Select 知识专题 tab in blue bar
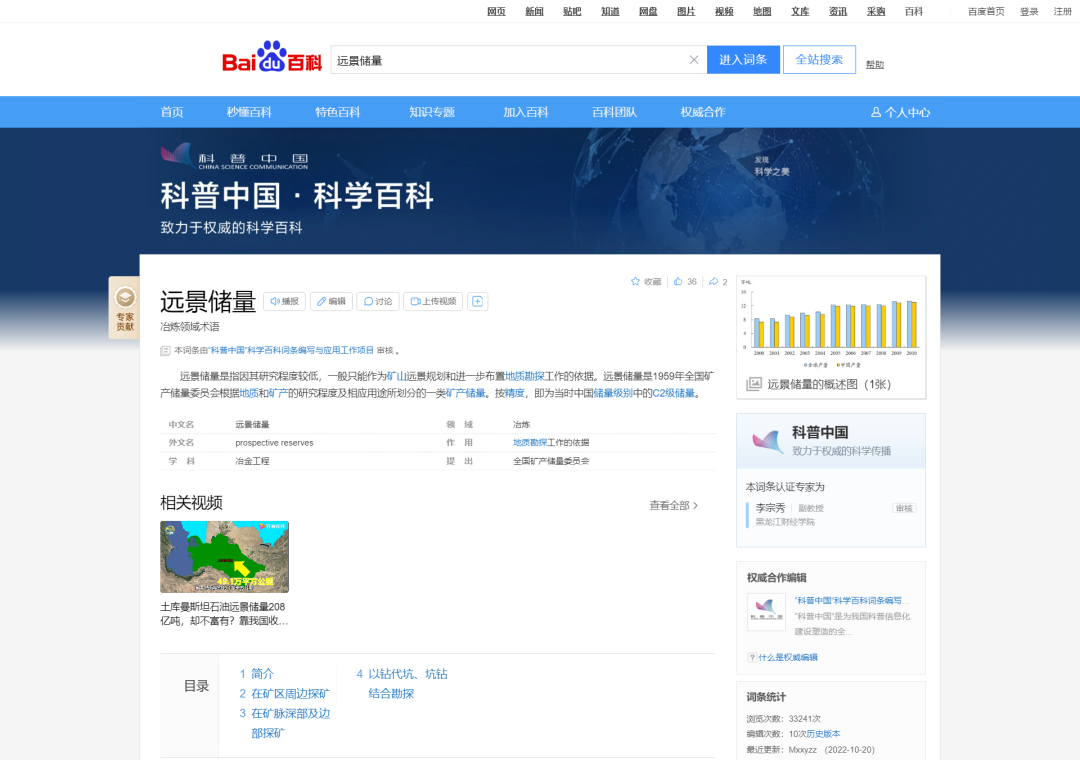The height and width of the screenshot is (760, 1080). pos(432,112)
